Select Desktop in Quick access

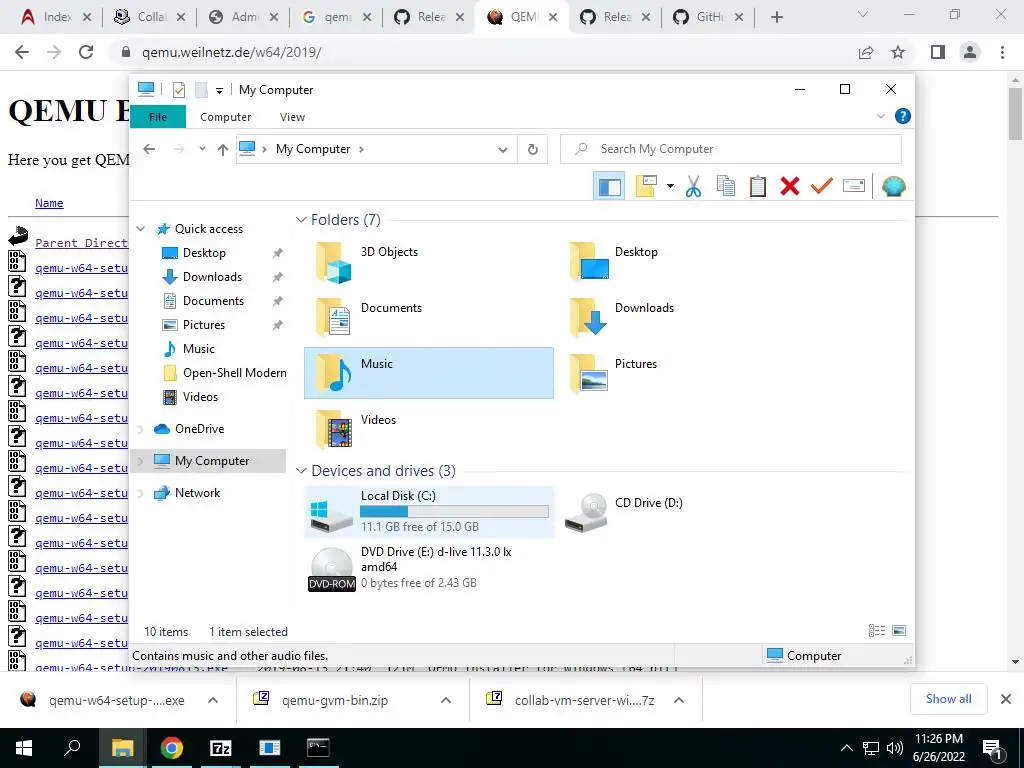pyautogui.click(x=204, y=253)
